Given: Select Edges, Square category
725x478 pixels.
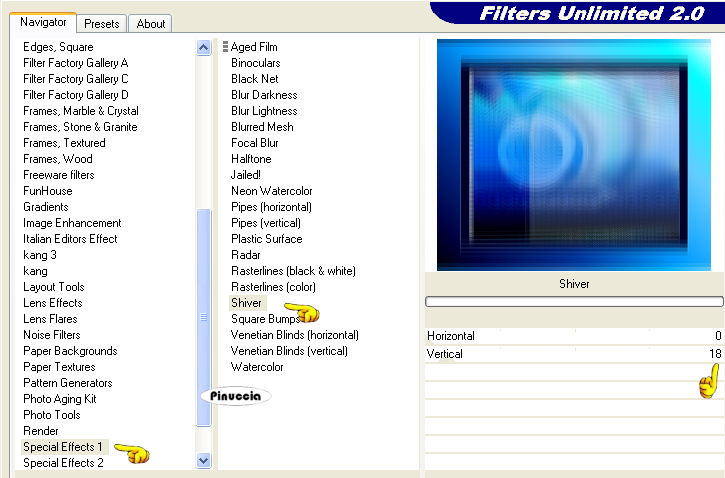Looking at the screenshot, I should pos(58,47).
